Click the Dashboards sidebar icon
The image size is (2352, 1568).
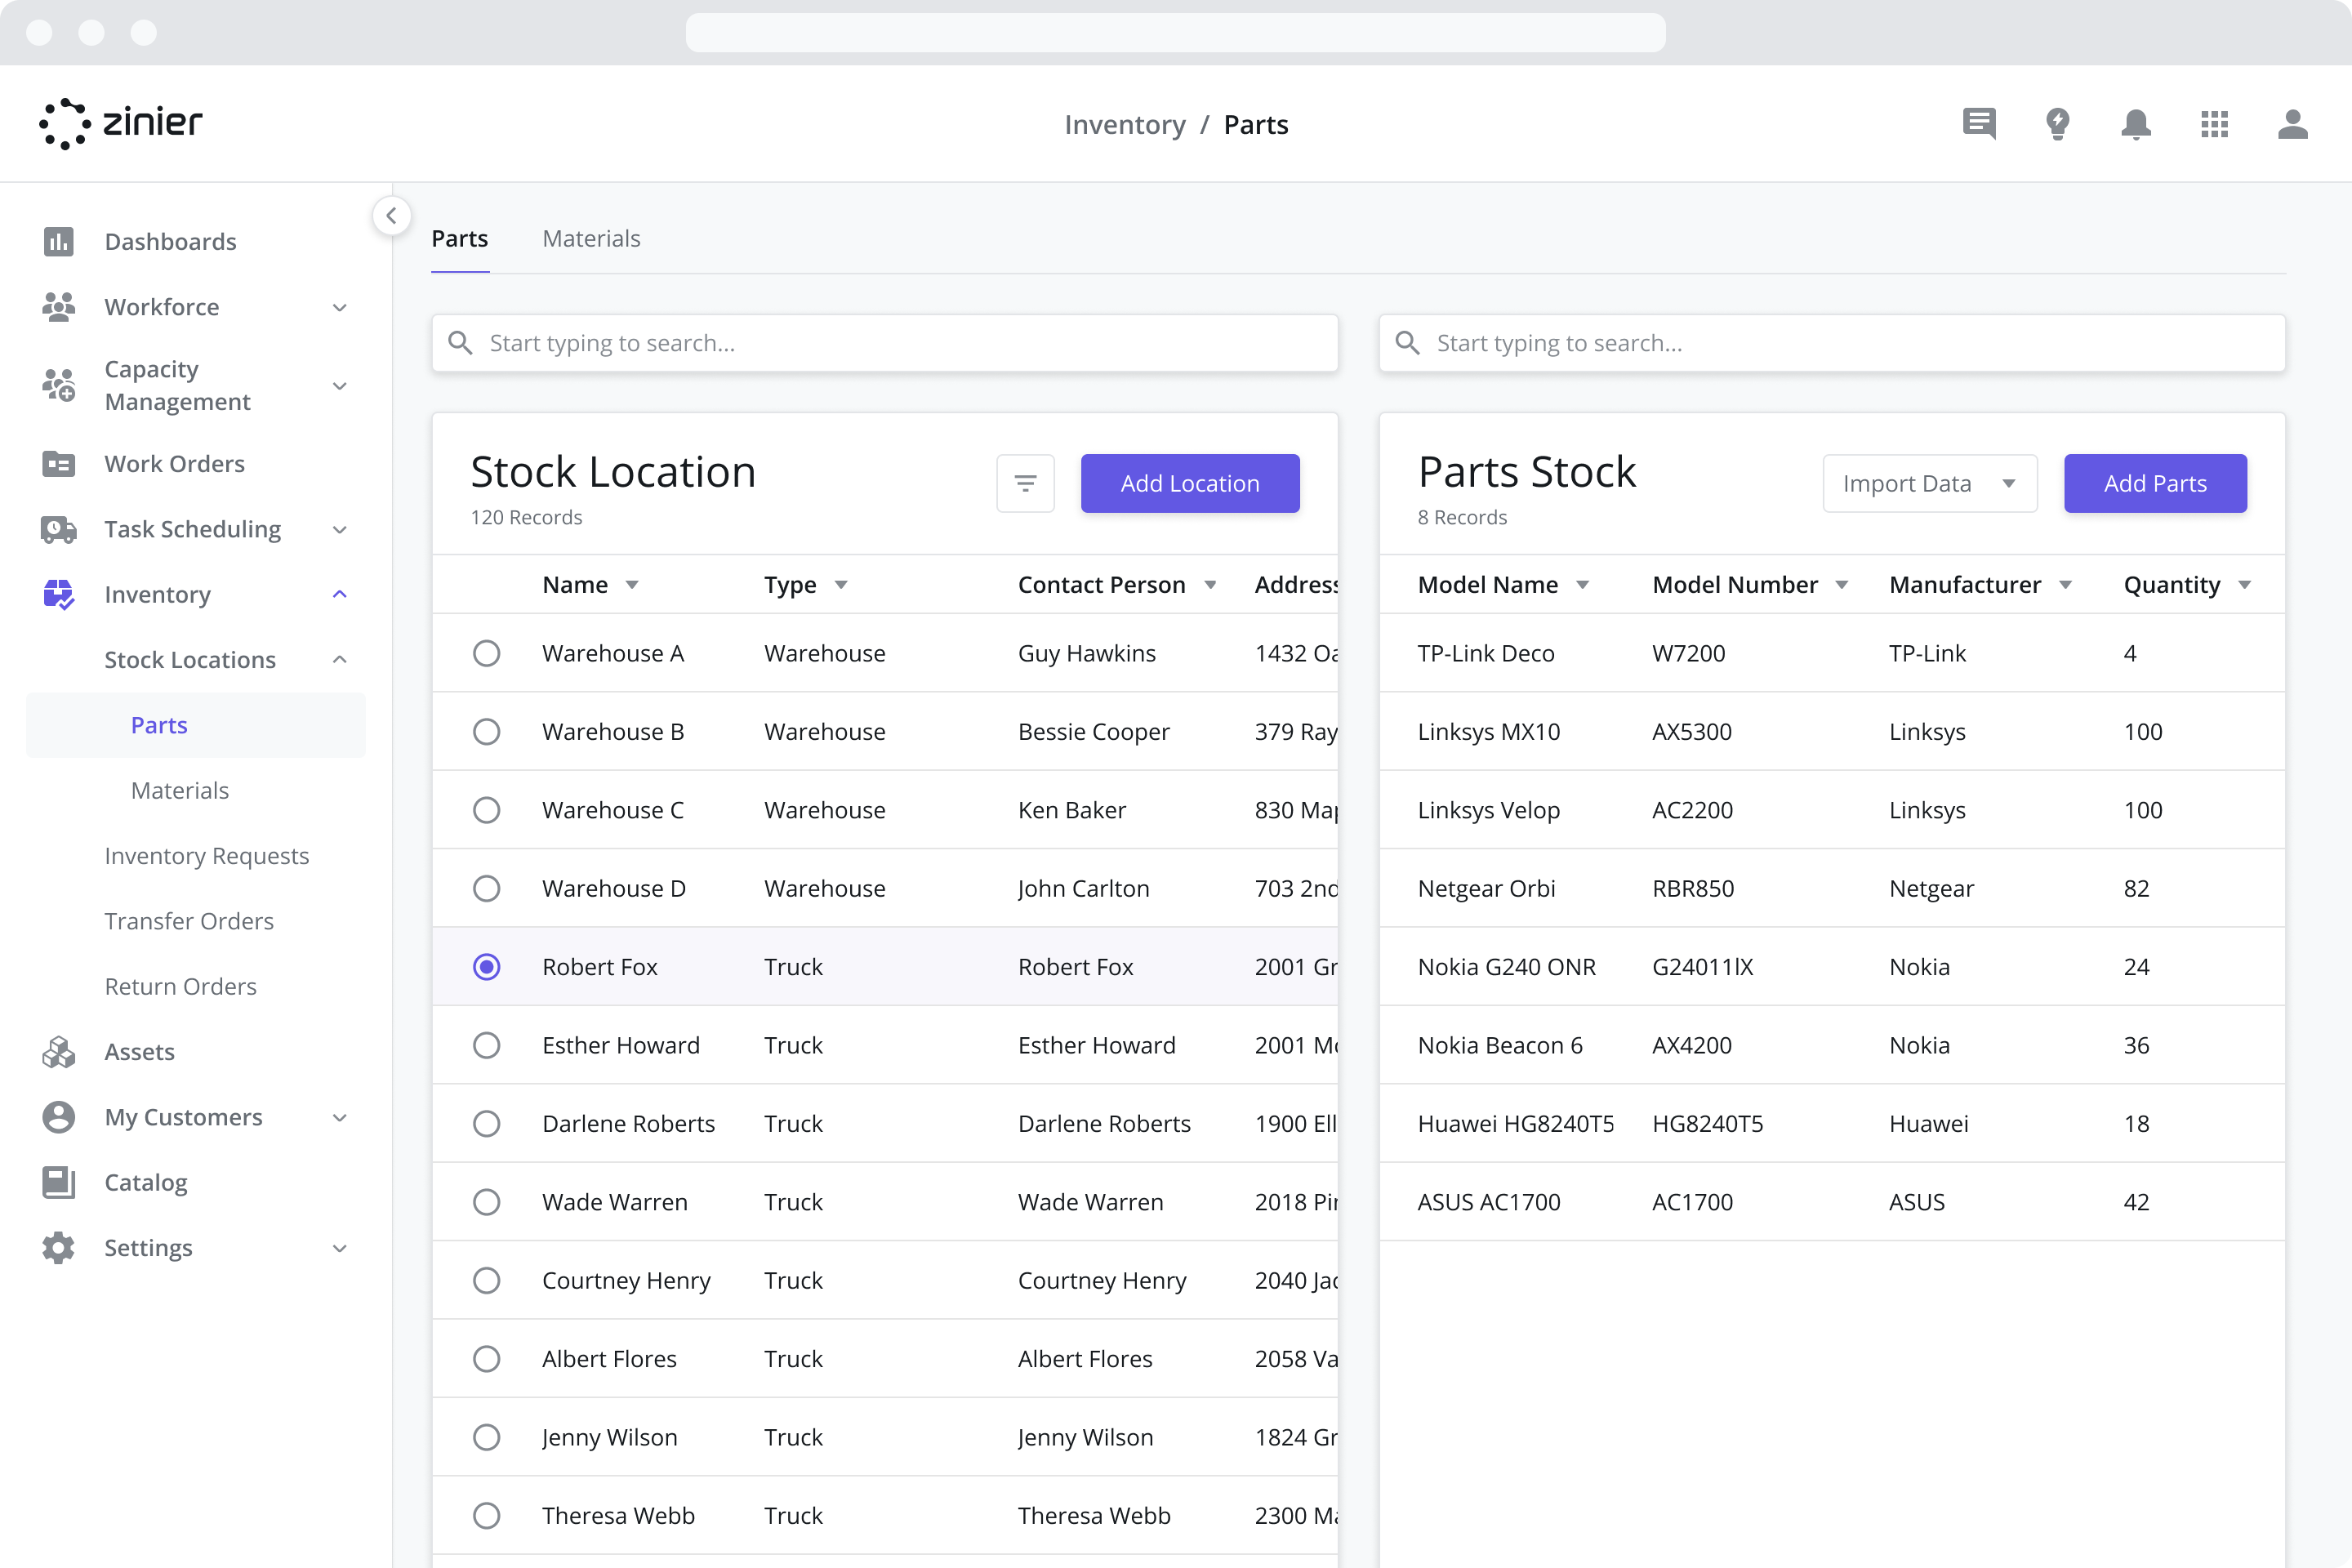tap(59, 242)
